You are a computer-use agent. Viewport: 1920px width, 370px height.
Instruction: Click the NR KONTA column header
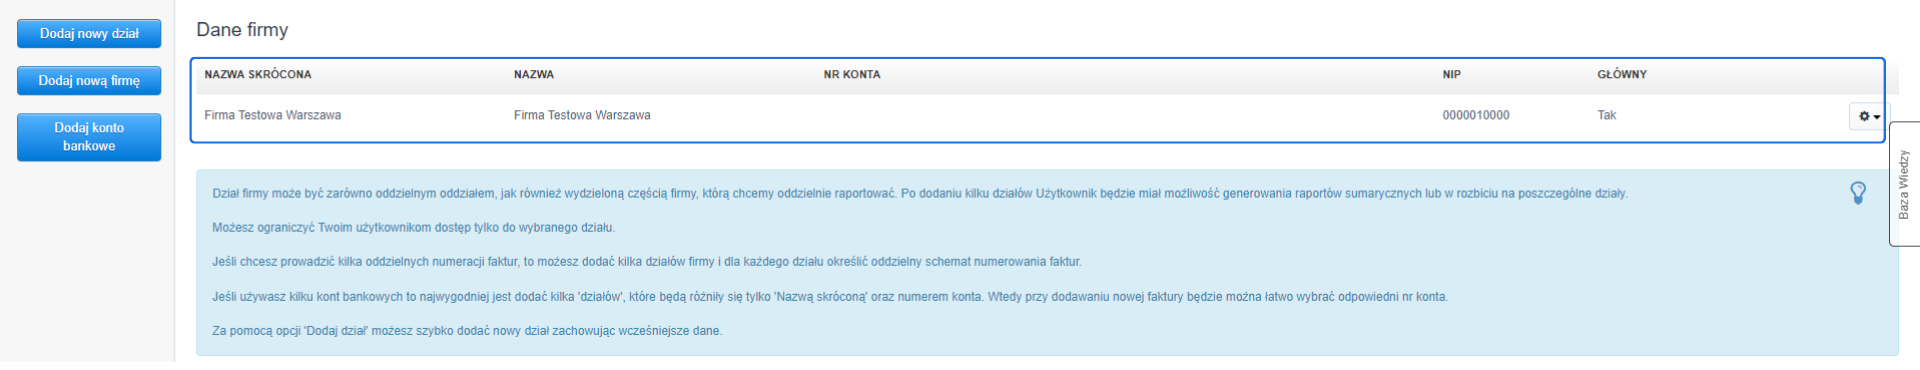click(852, 75)
